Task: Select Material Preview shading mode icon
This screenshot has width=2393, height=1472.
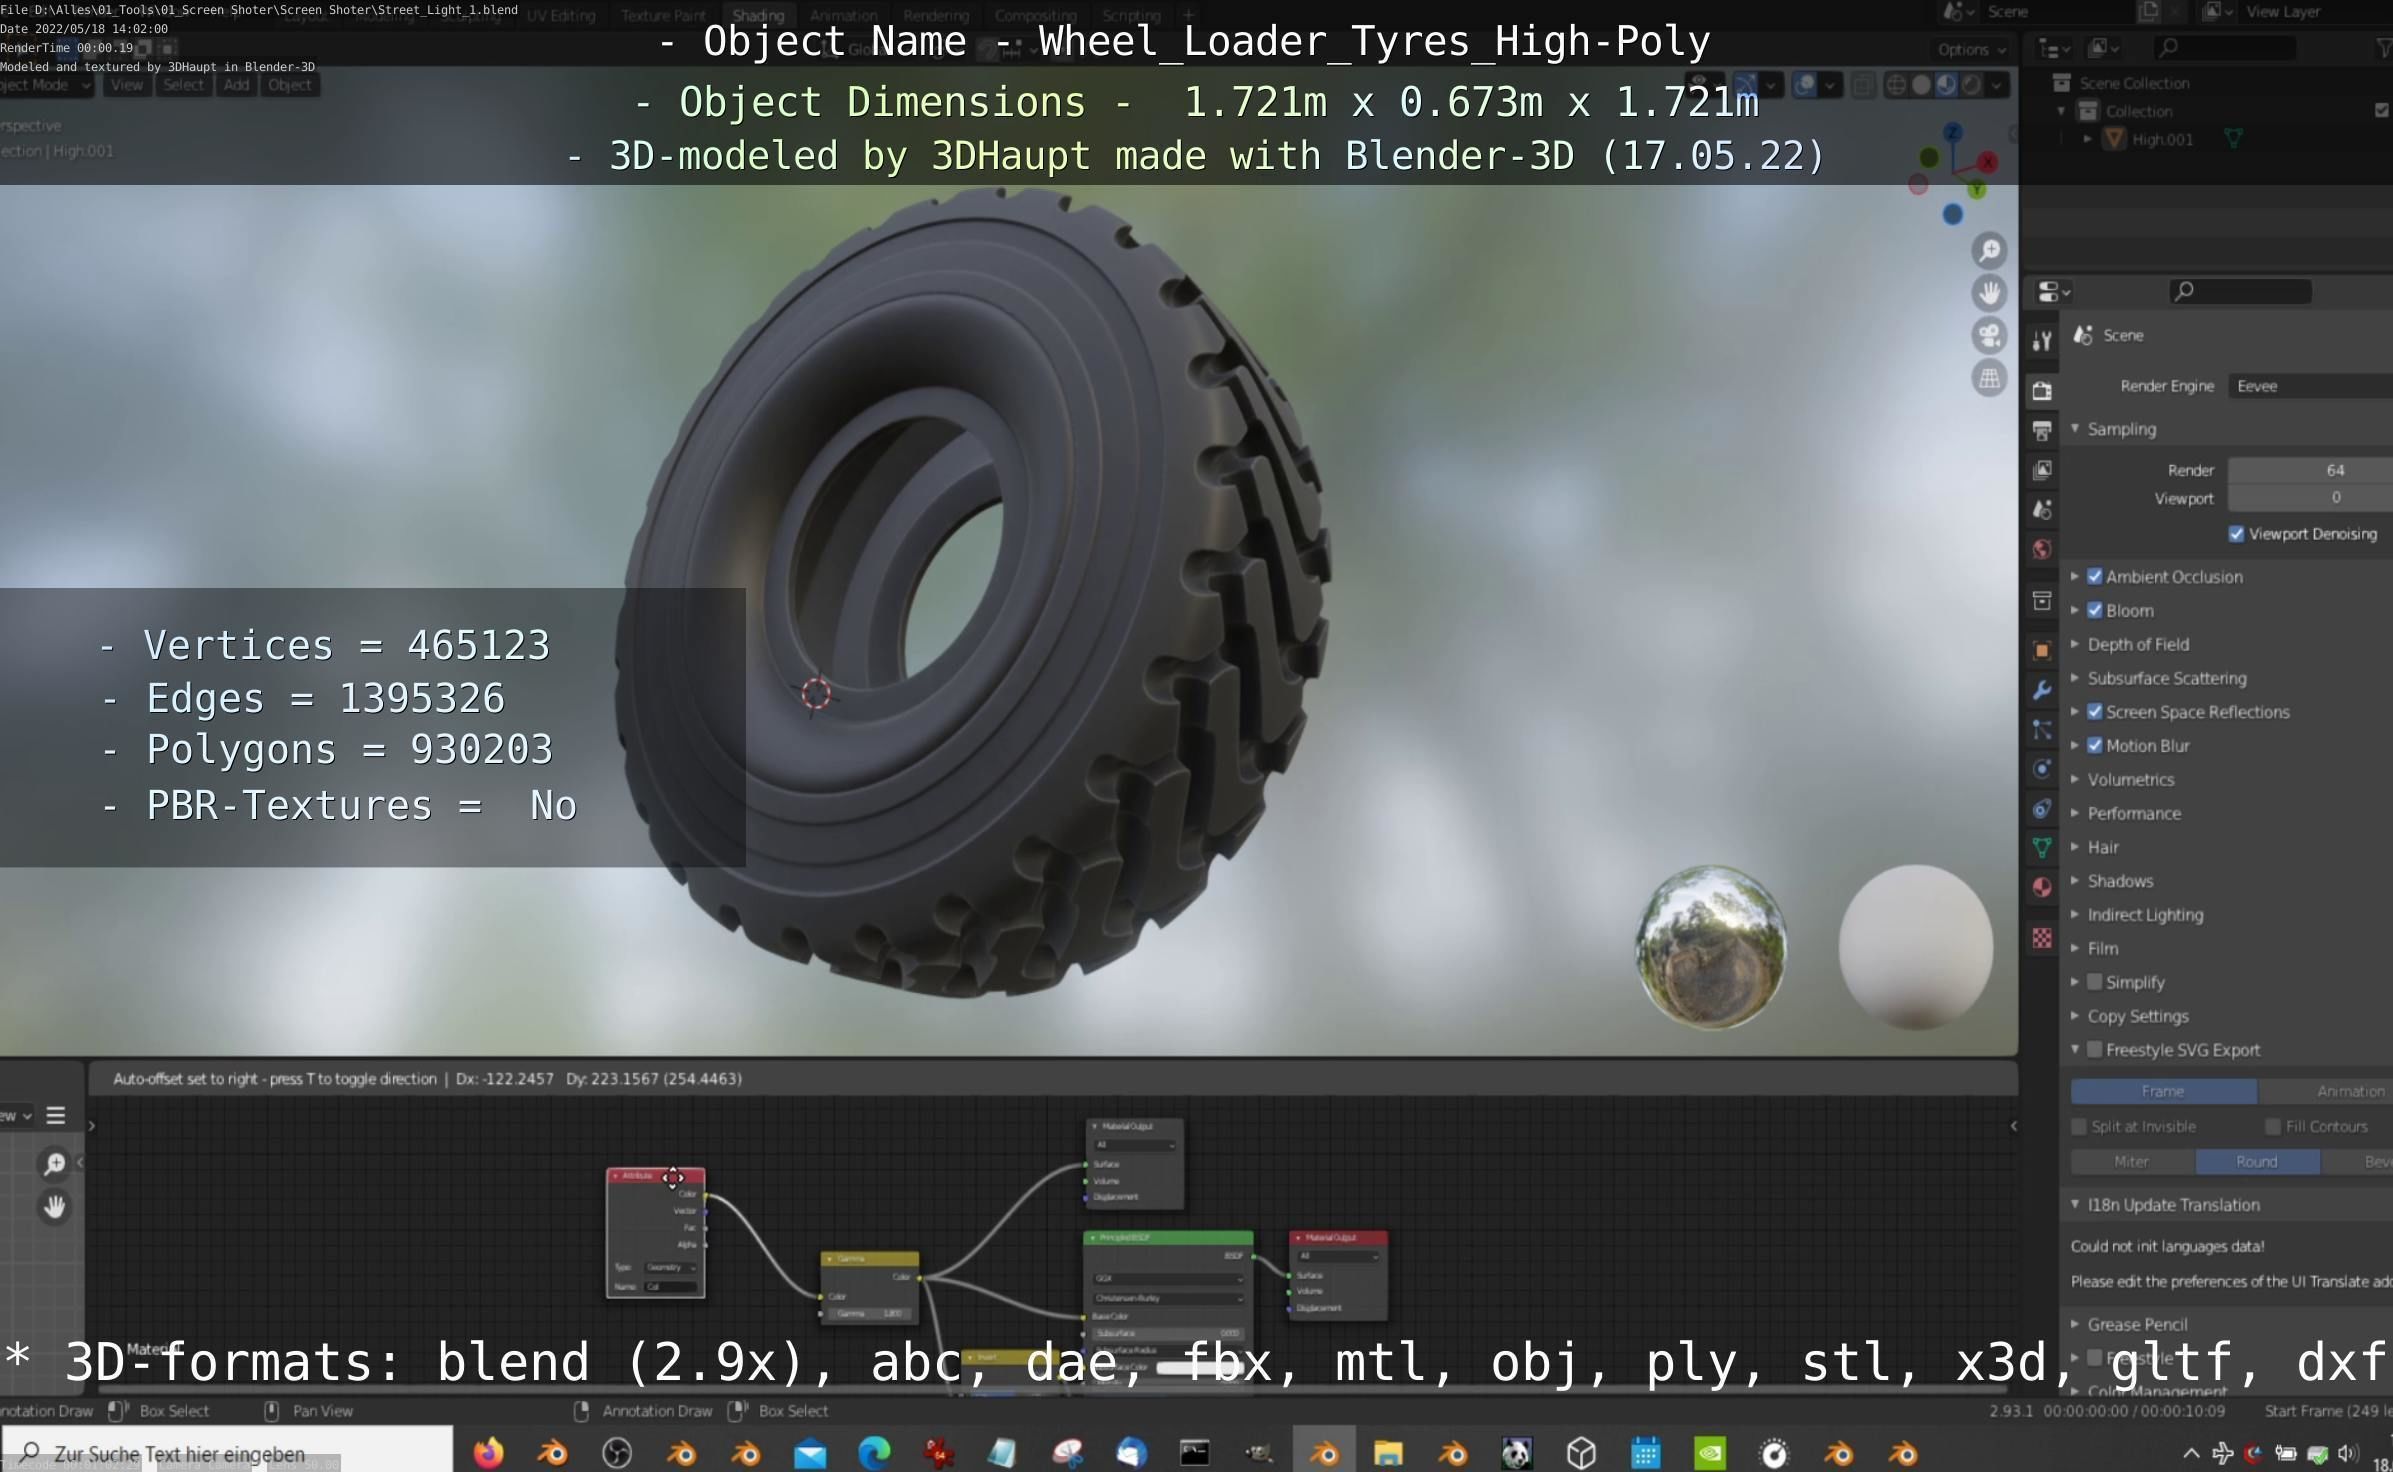Action: point(1945,85)
